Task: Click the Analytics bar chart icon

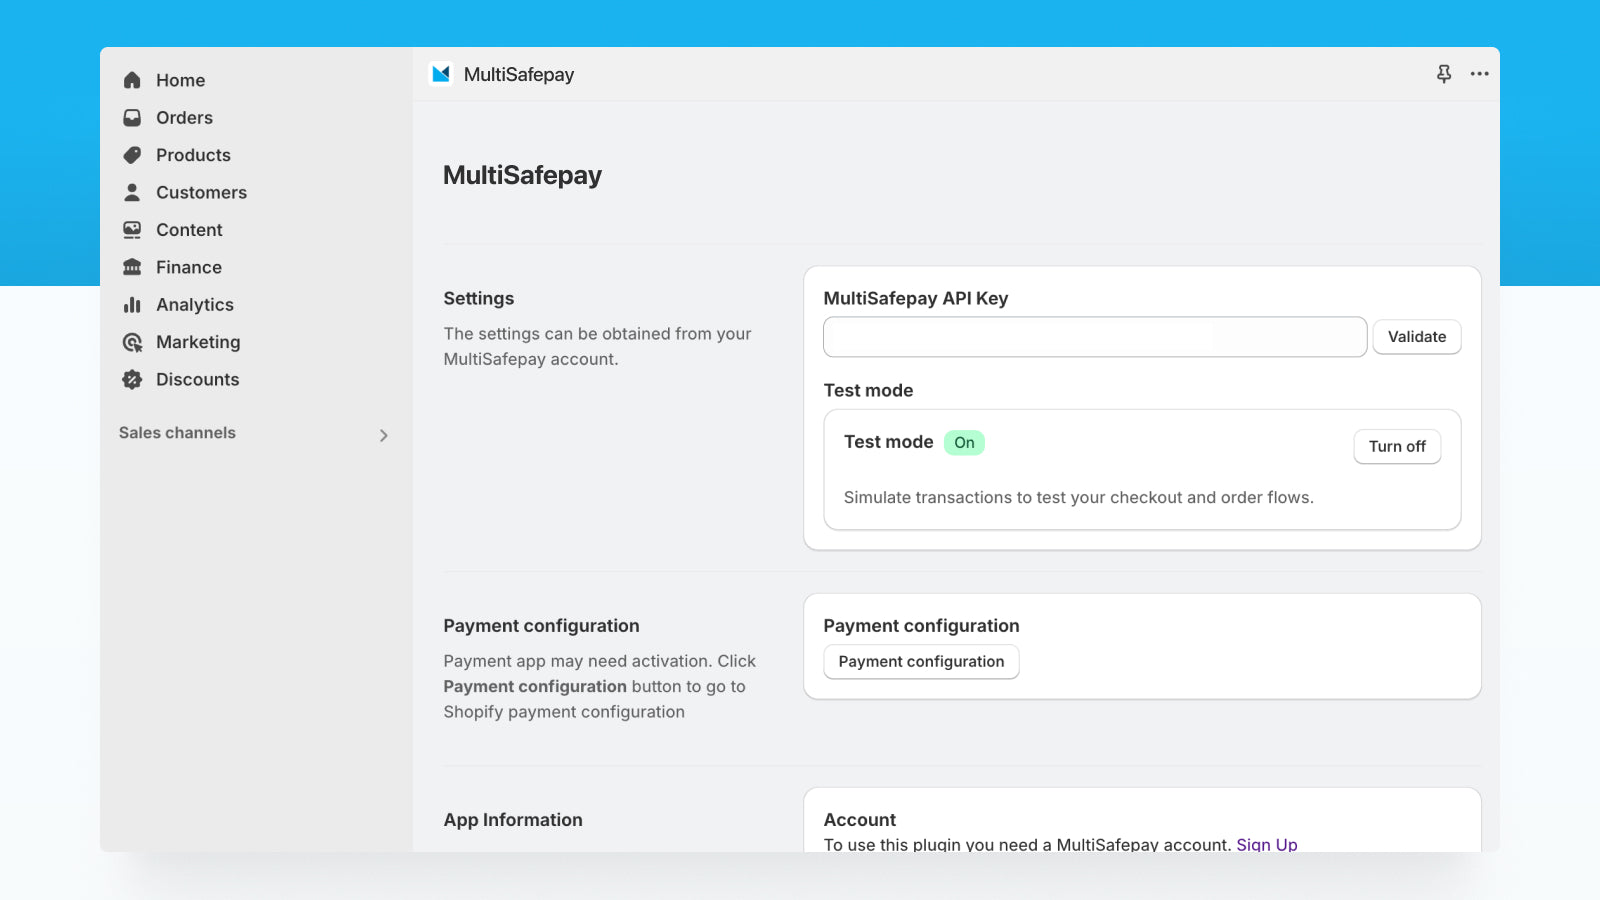Action: pos(132,305)
